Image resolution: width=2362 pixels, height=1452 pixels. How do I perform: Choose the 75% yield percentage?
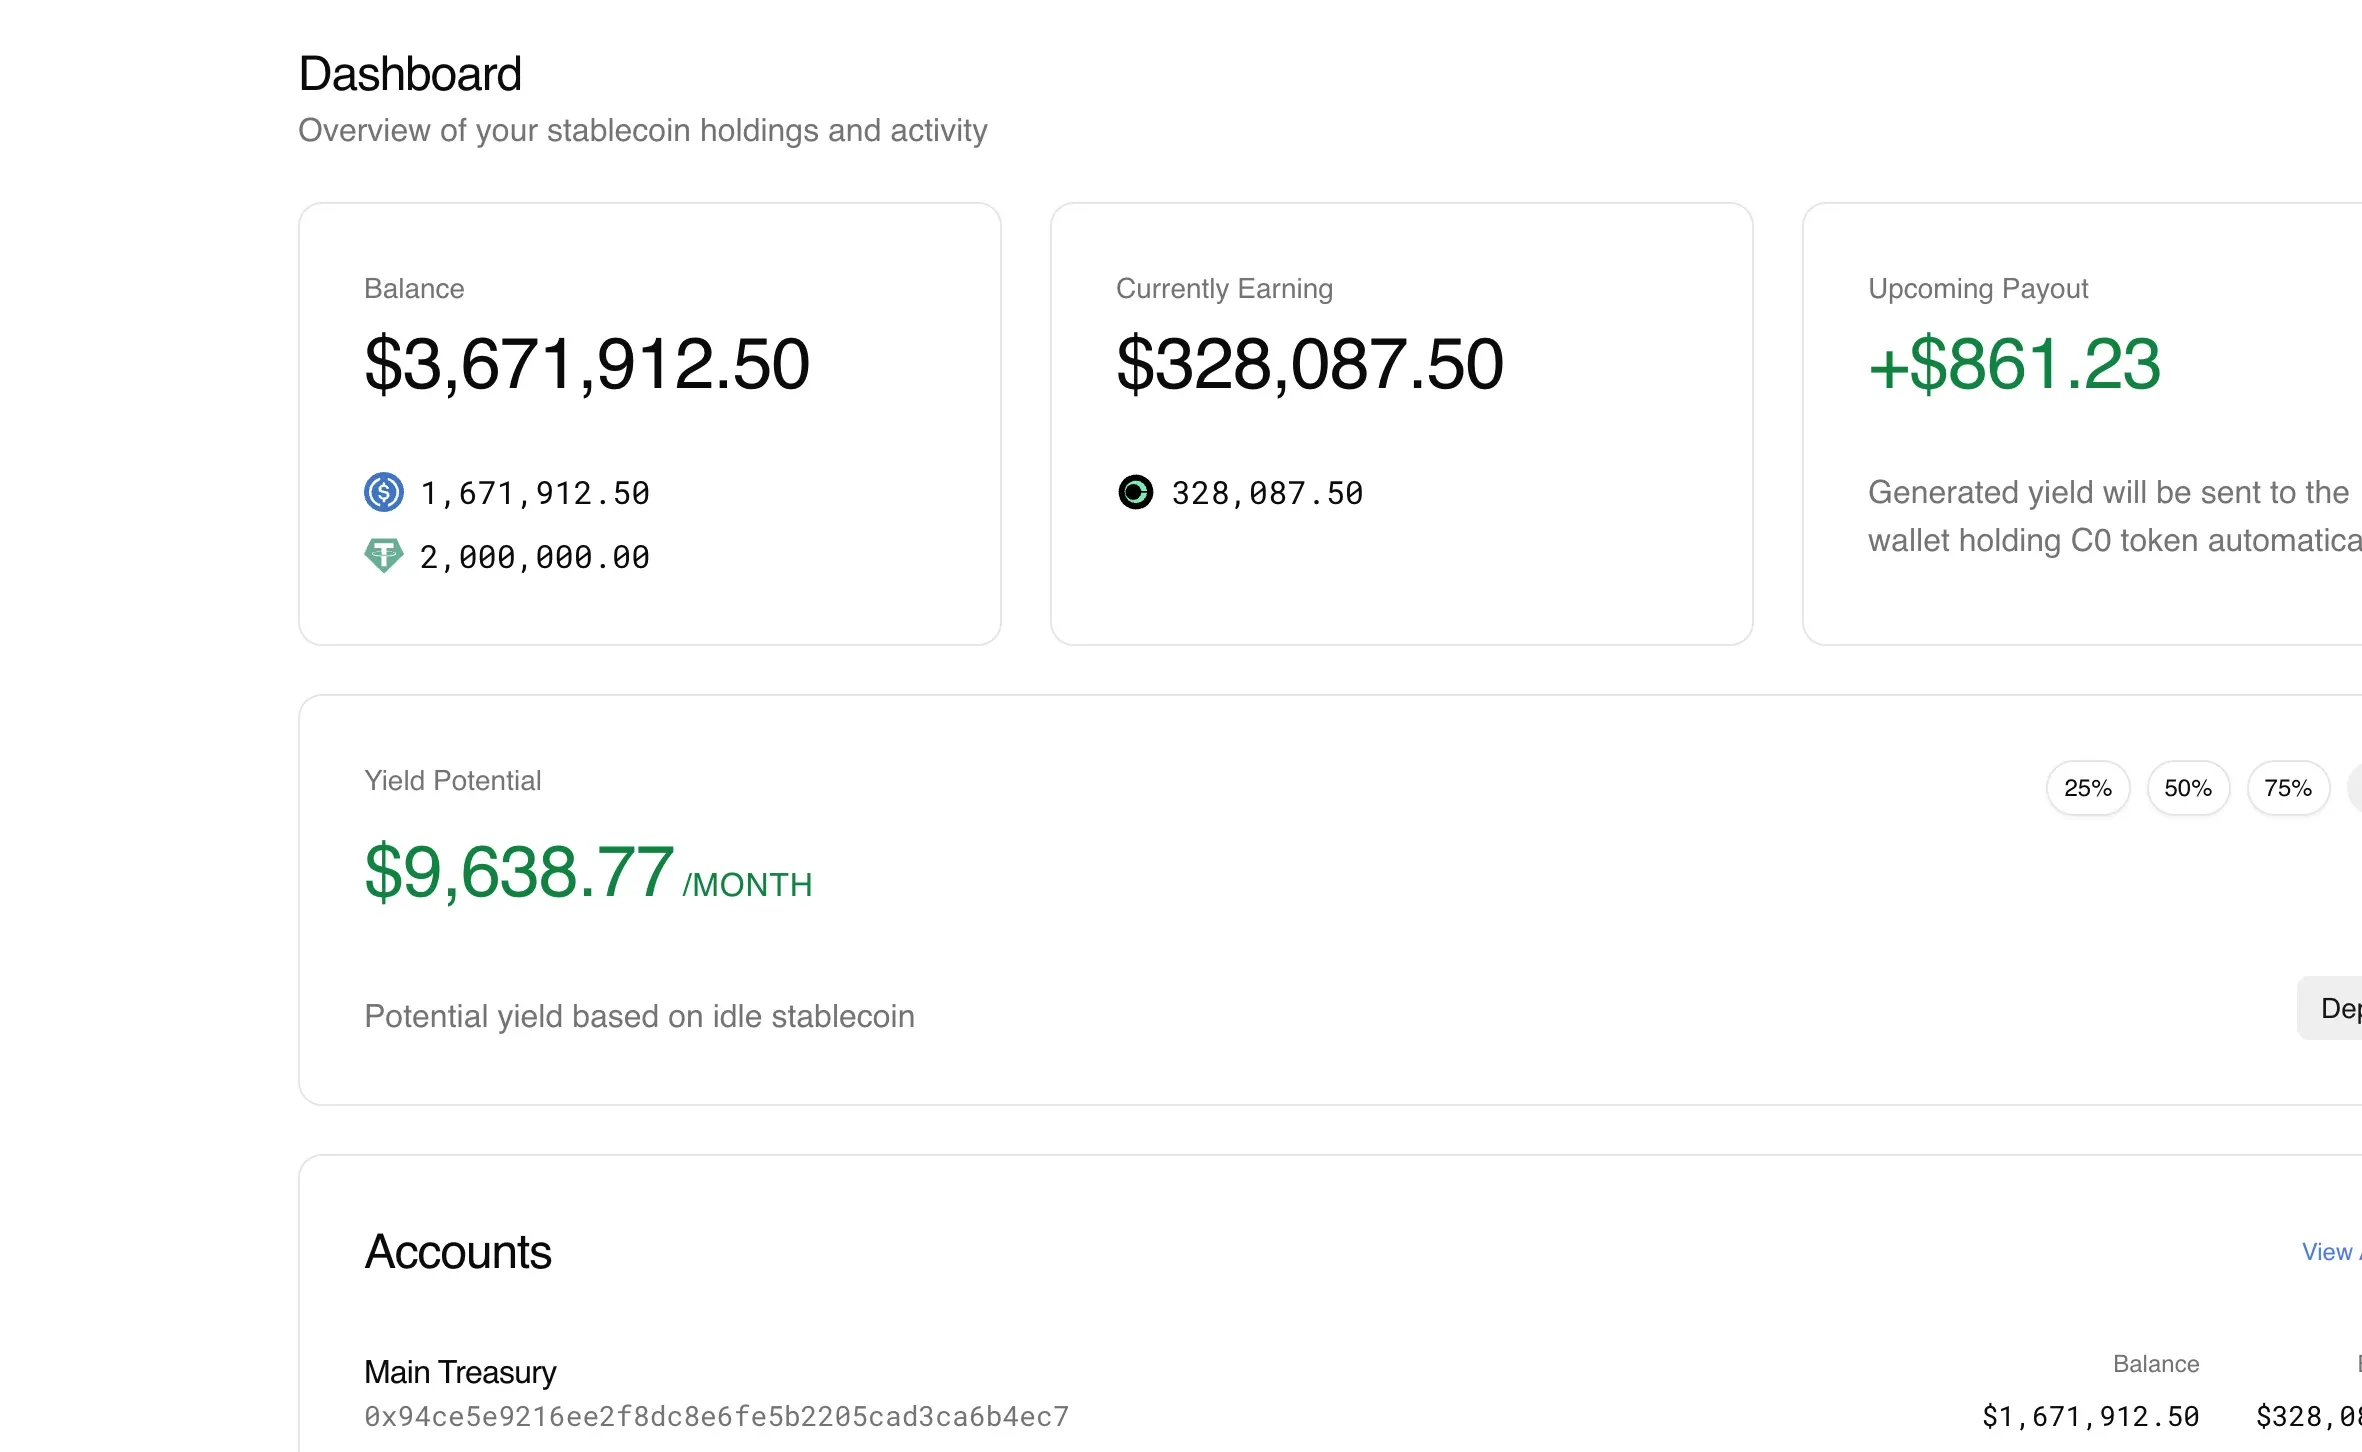pyautogui.click(x=2287, y=788)
